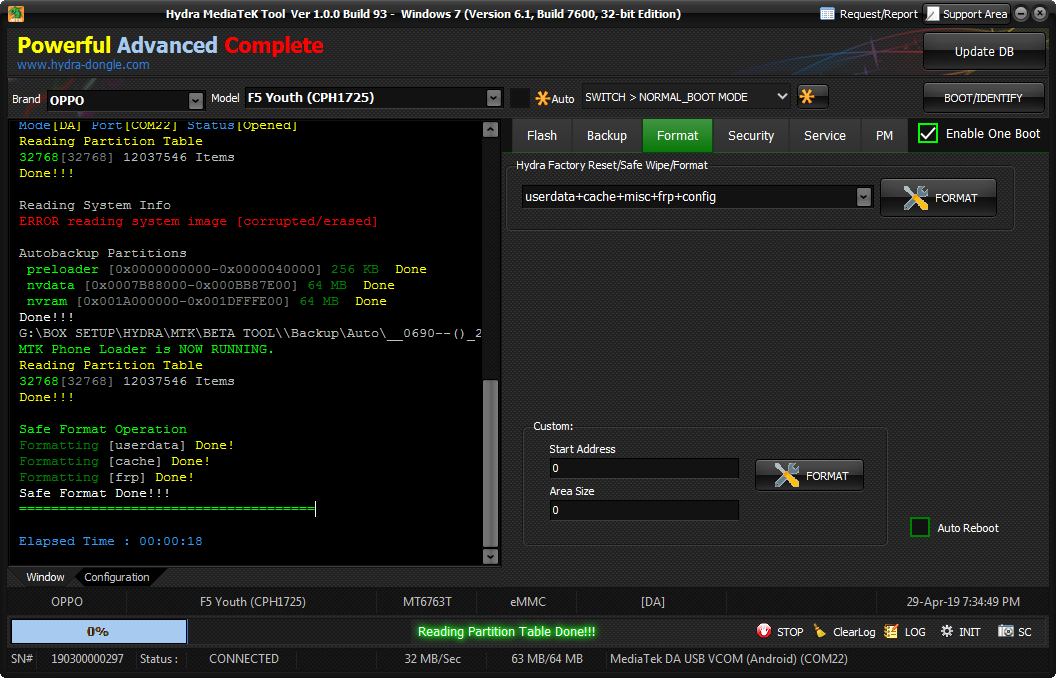Click the red STOP icon
This screenshot has height=678, width=1056.
point(764,631)
